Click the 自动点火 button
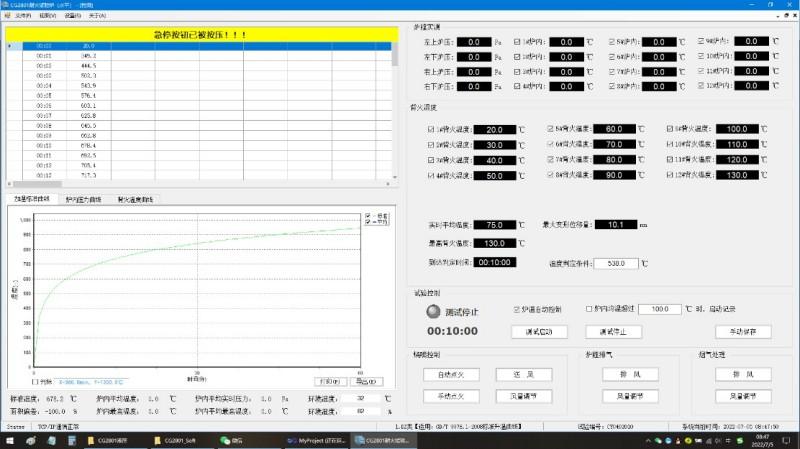 (451, 375)
